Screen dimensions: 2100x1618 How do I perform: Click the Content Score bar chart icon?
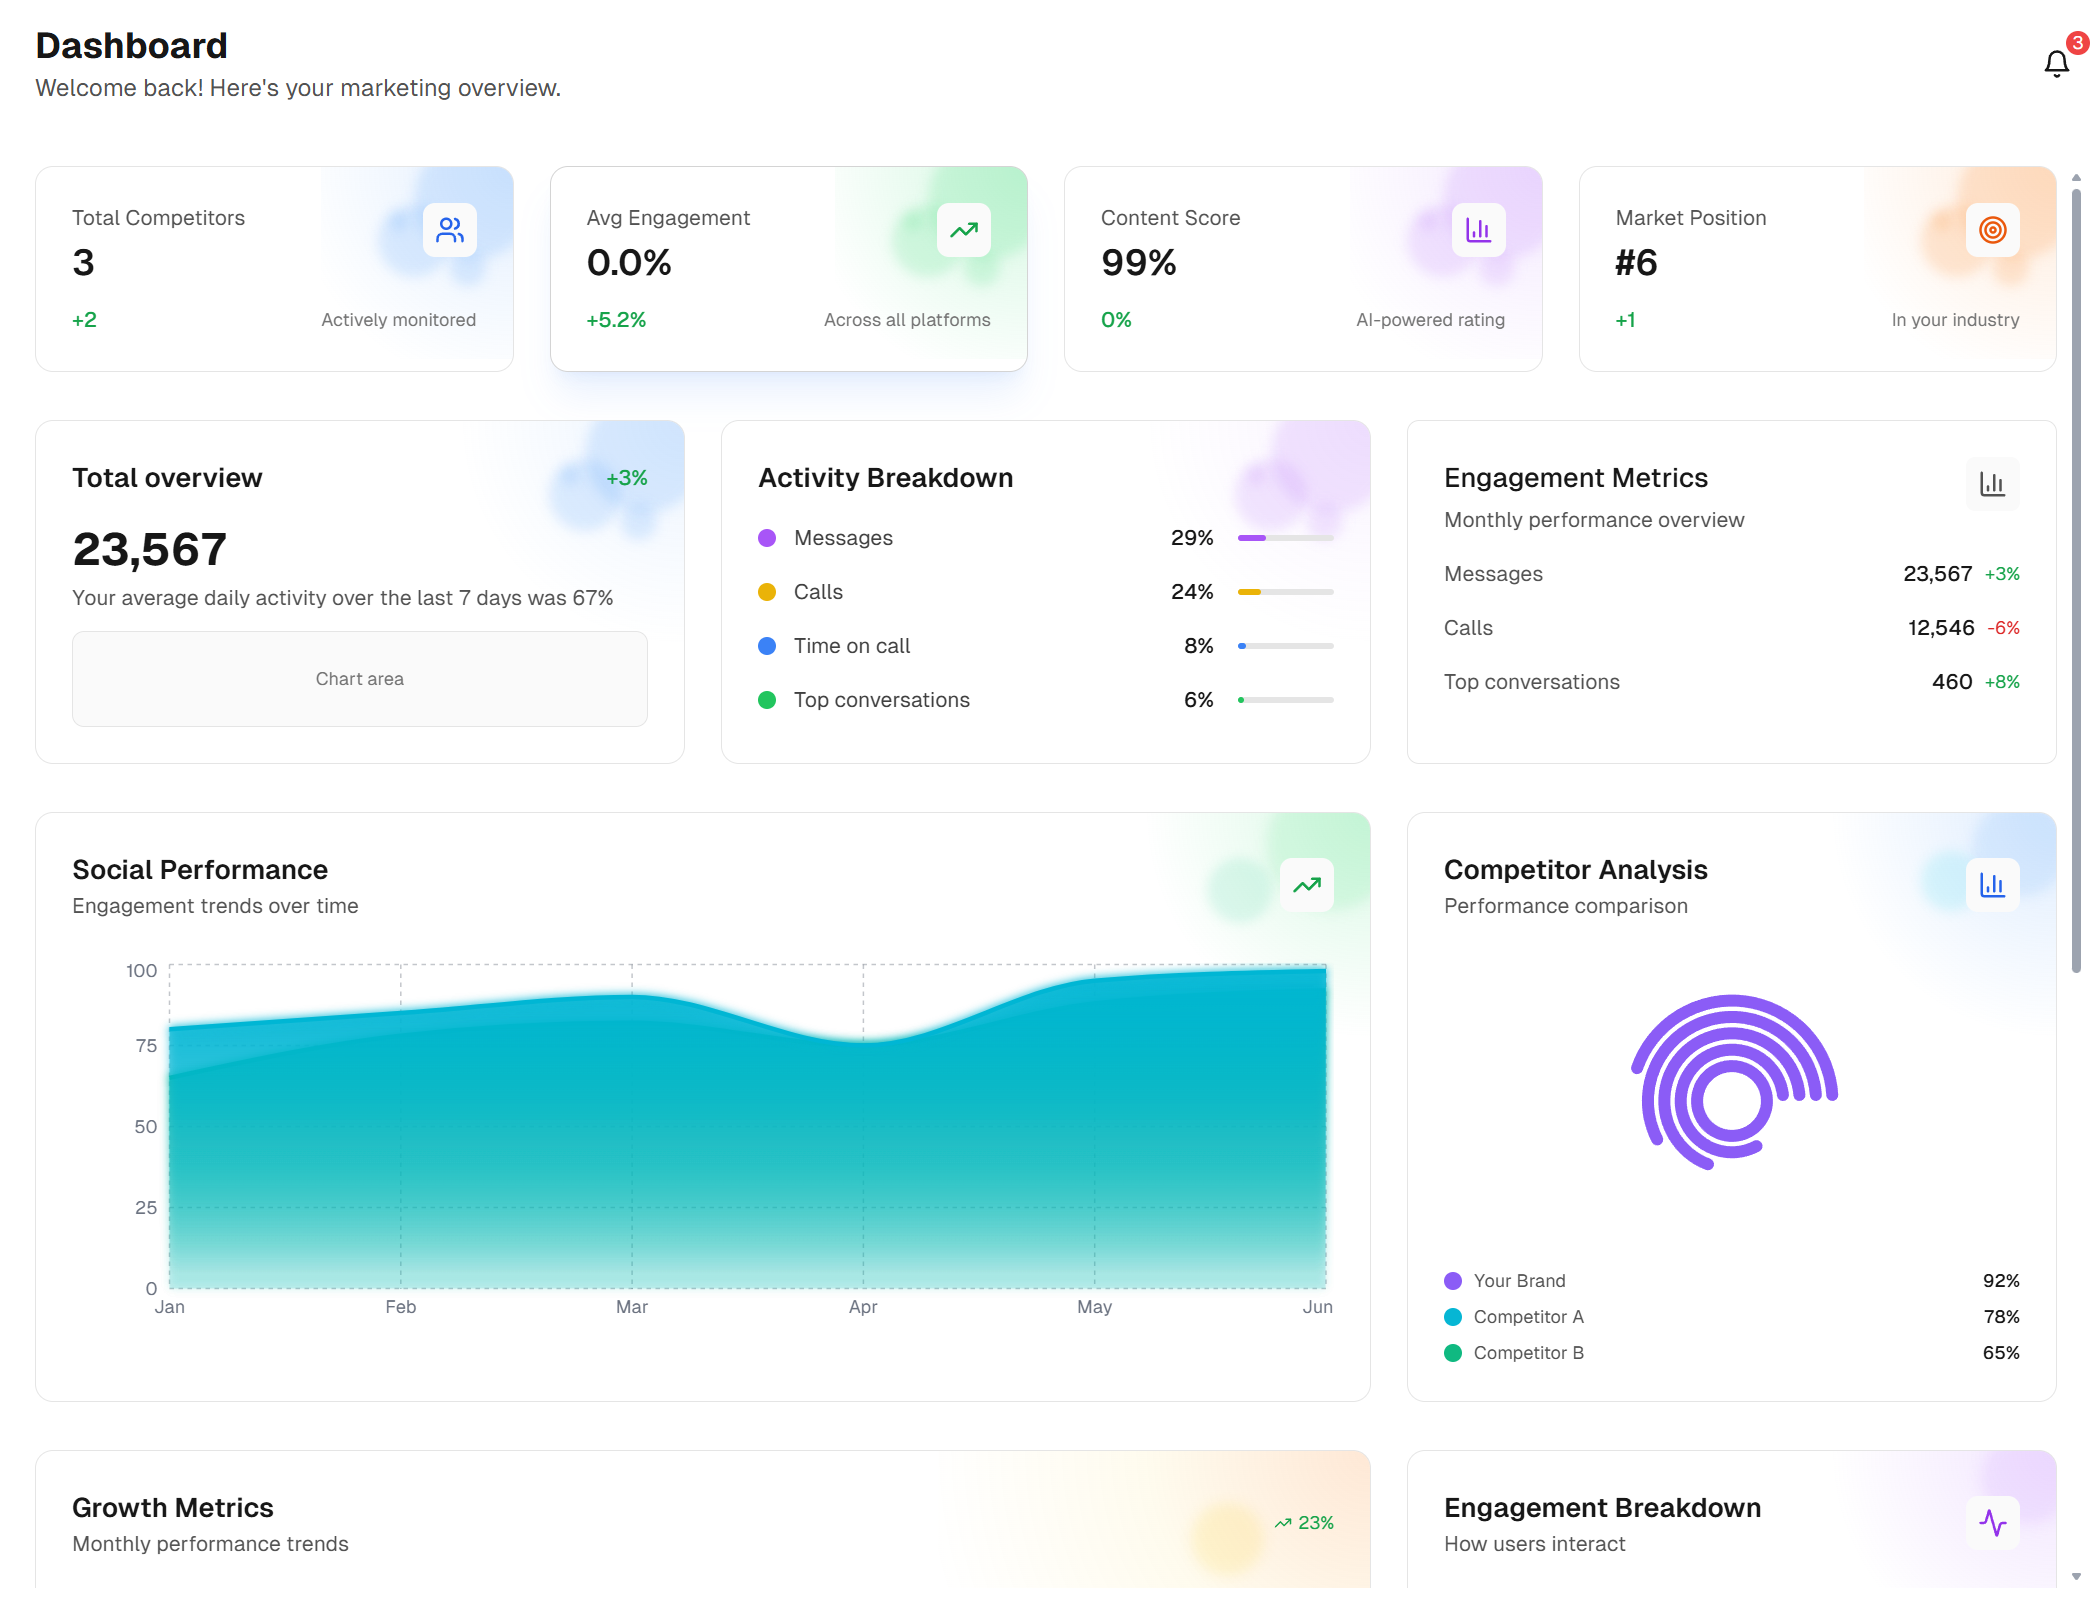coord(1478,230)
